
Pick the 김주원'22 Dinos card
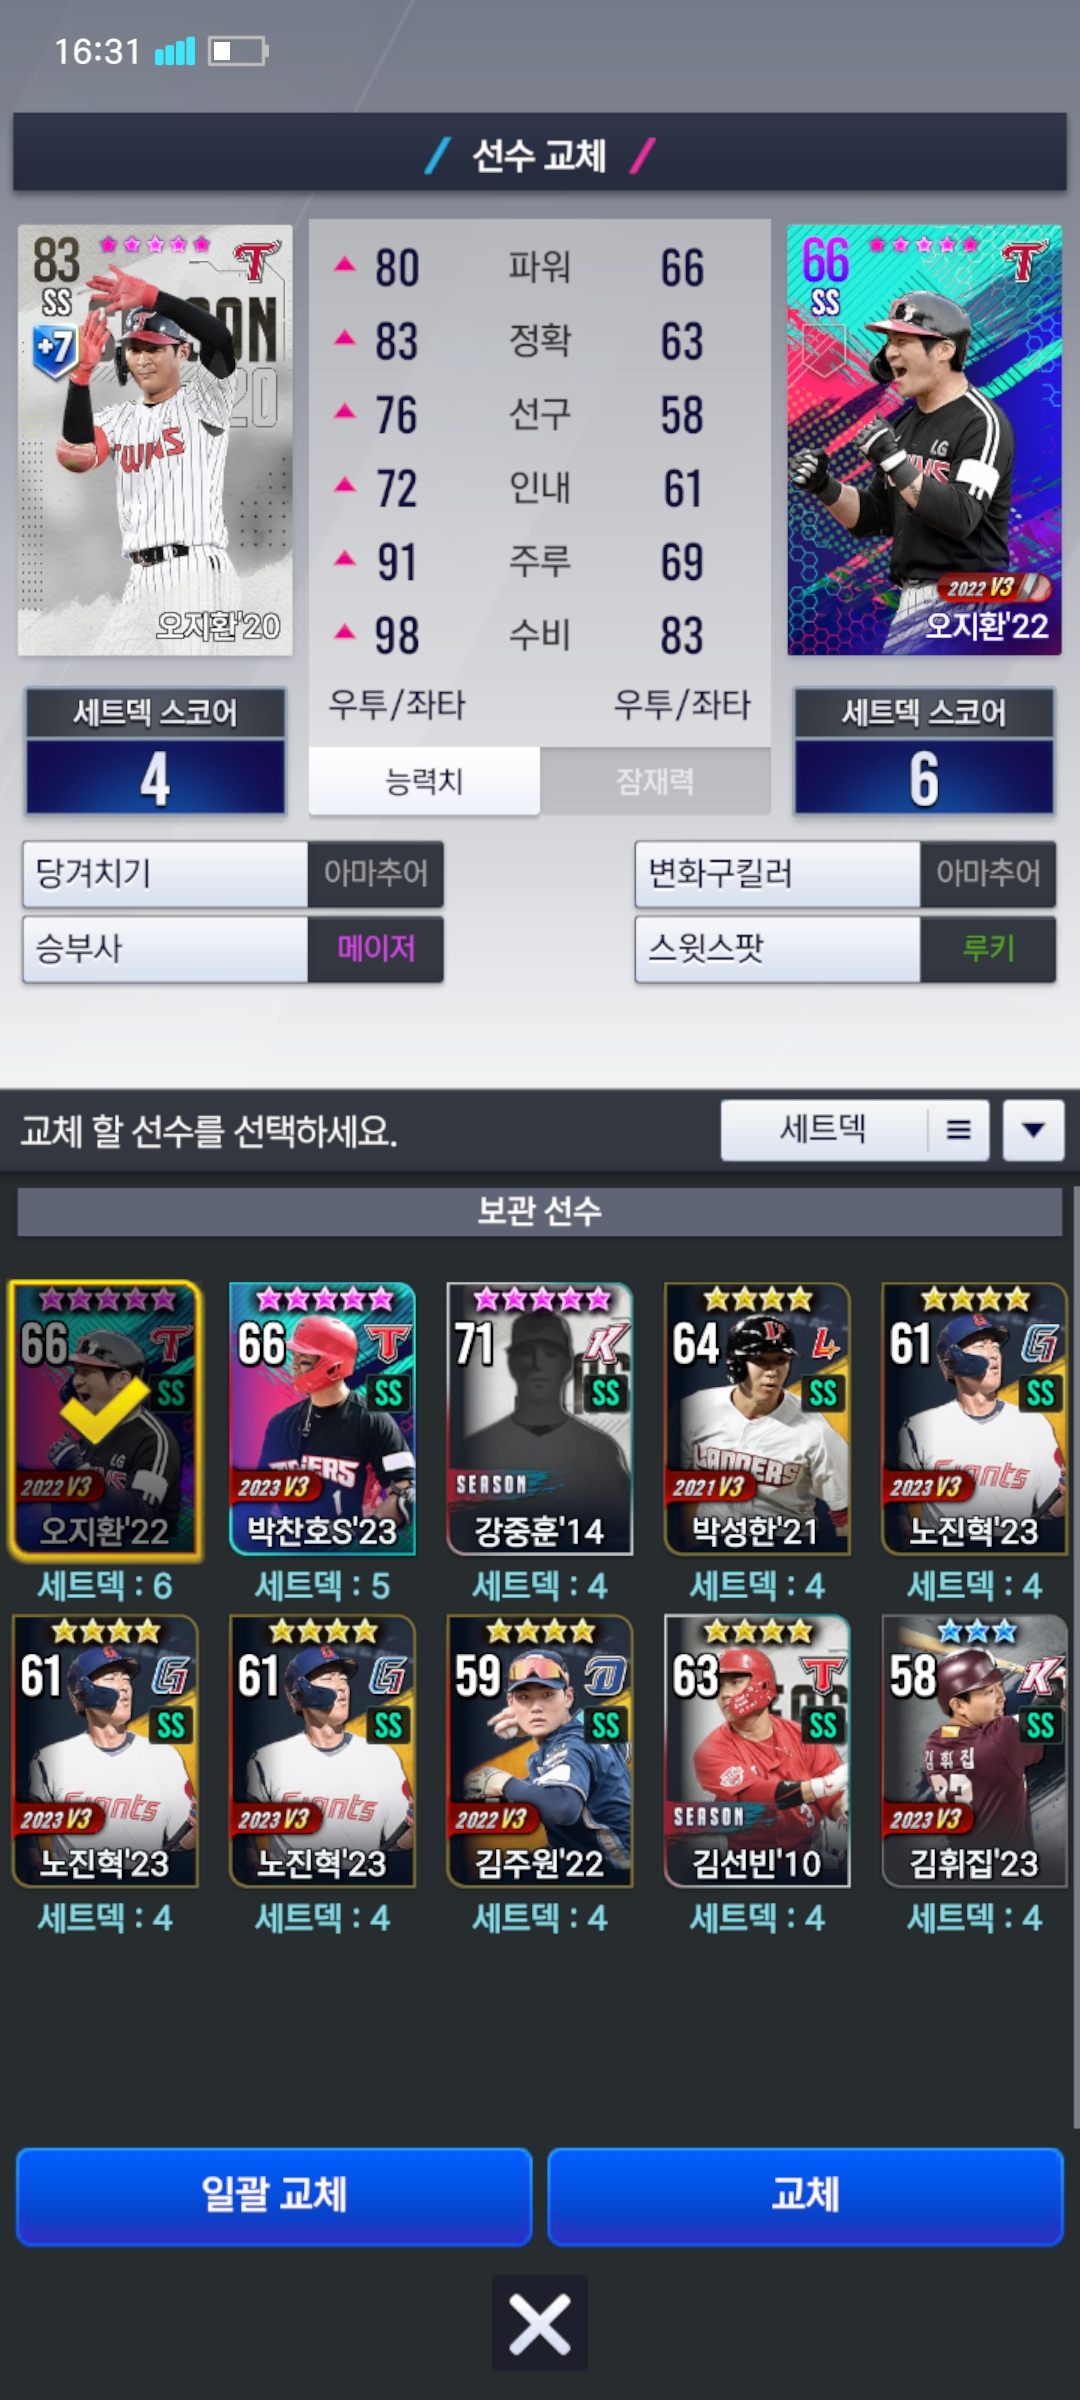tap(540, 1752)
